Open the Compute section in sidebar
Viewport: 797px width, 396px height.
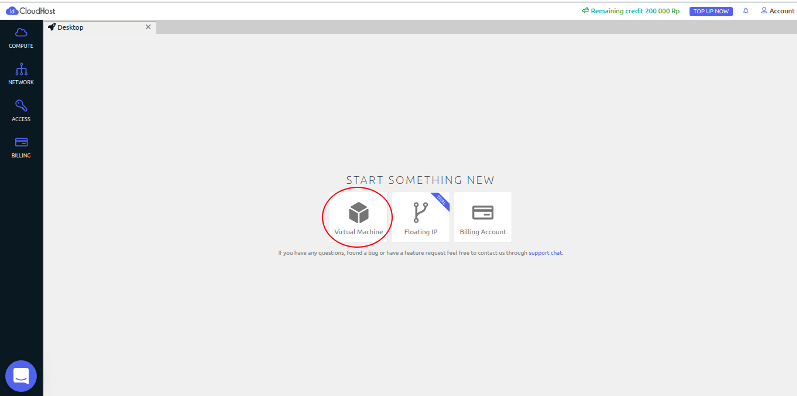point(21,38)
